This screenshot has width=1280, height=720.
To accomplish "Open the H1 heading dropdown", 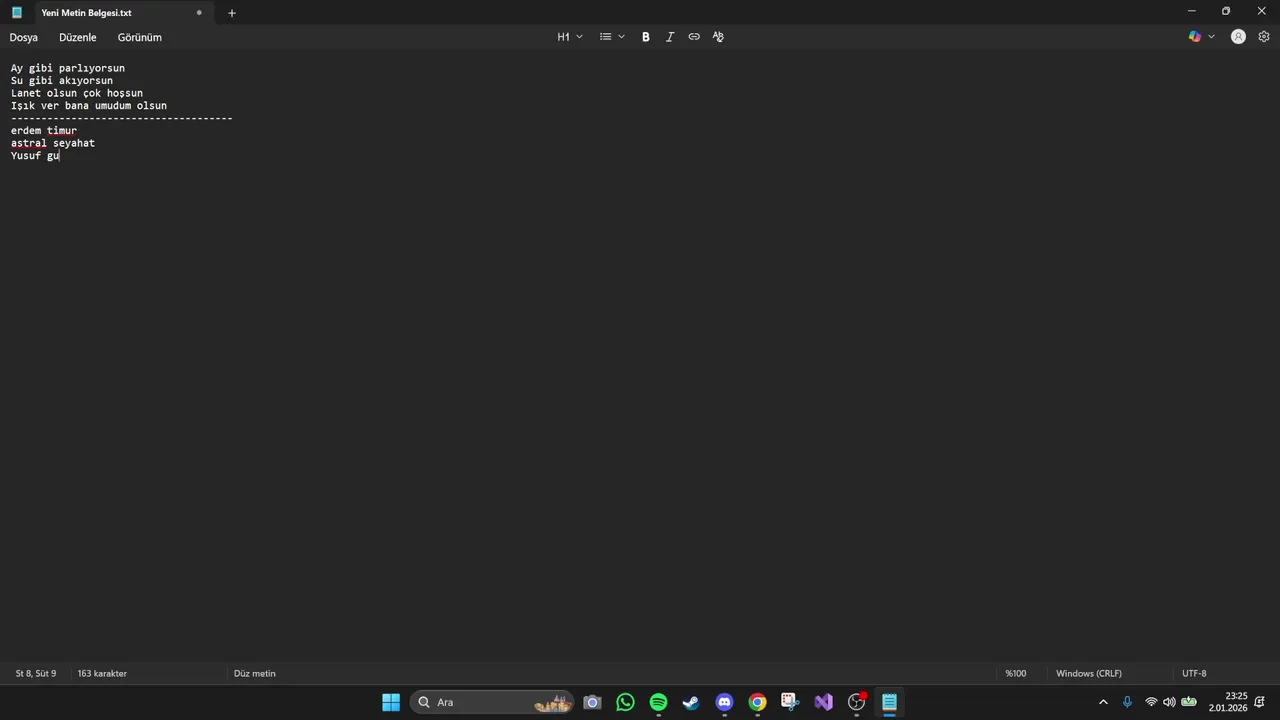I will pos(570,37).
